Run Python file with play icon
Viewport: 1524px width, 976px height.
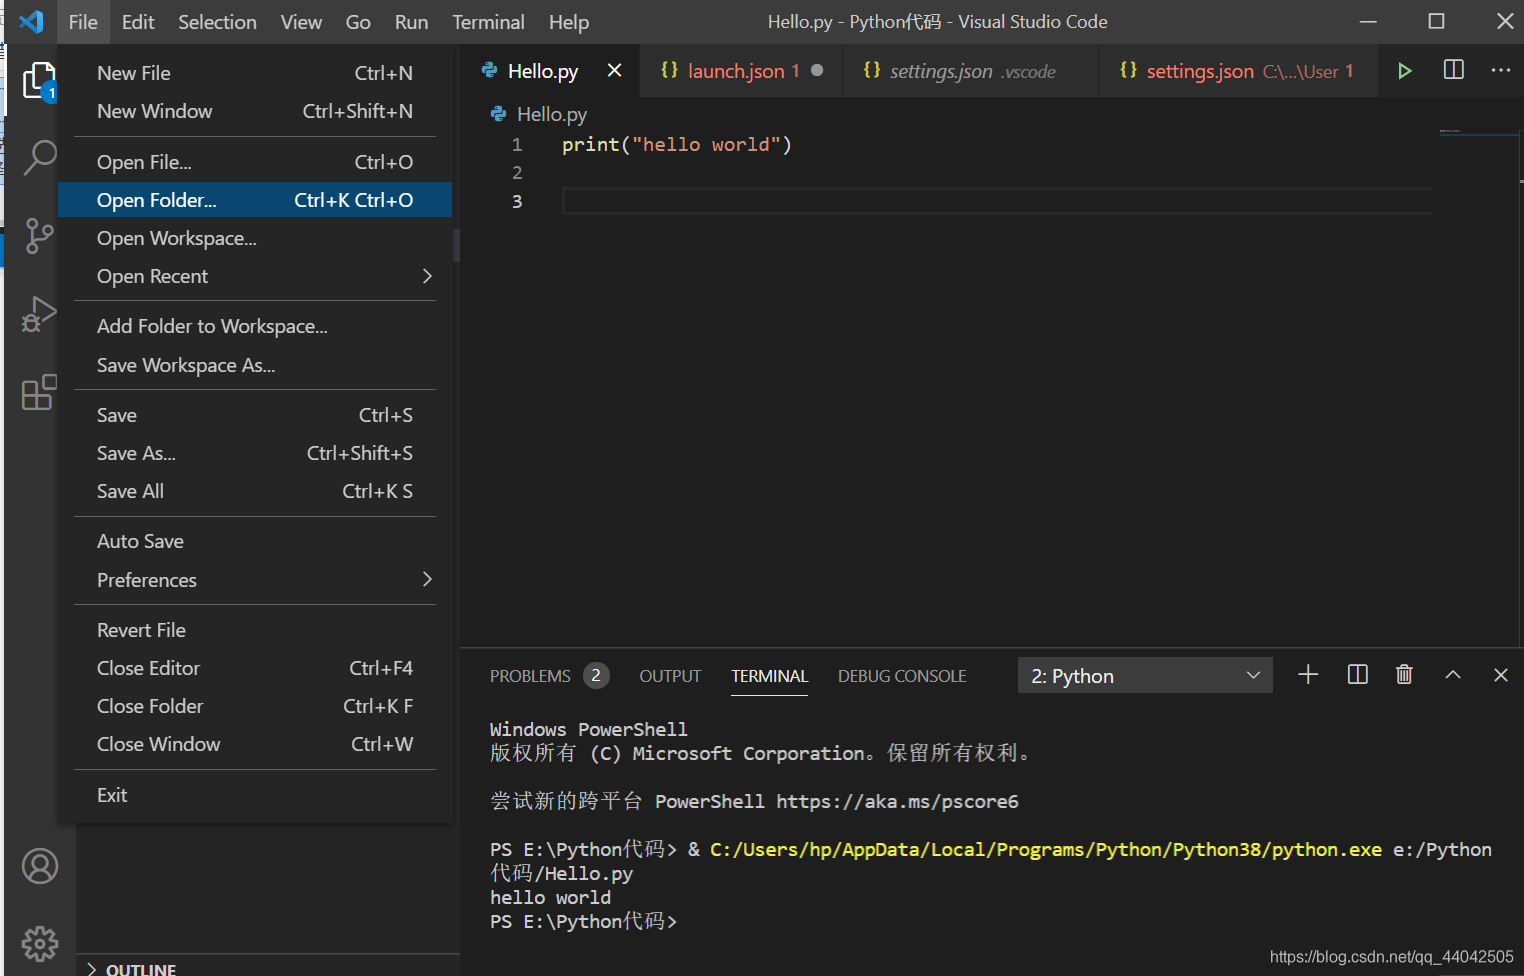(x=1404, y=70)
